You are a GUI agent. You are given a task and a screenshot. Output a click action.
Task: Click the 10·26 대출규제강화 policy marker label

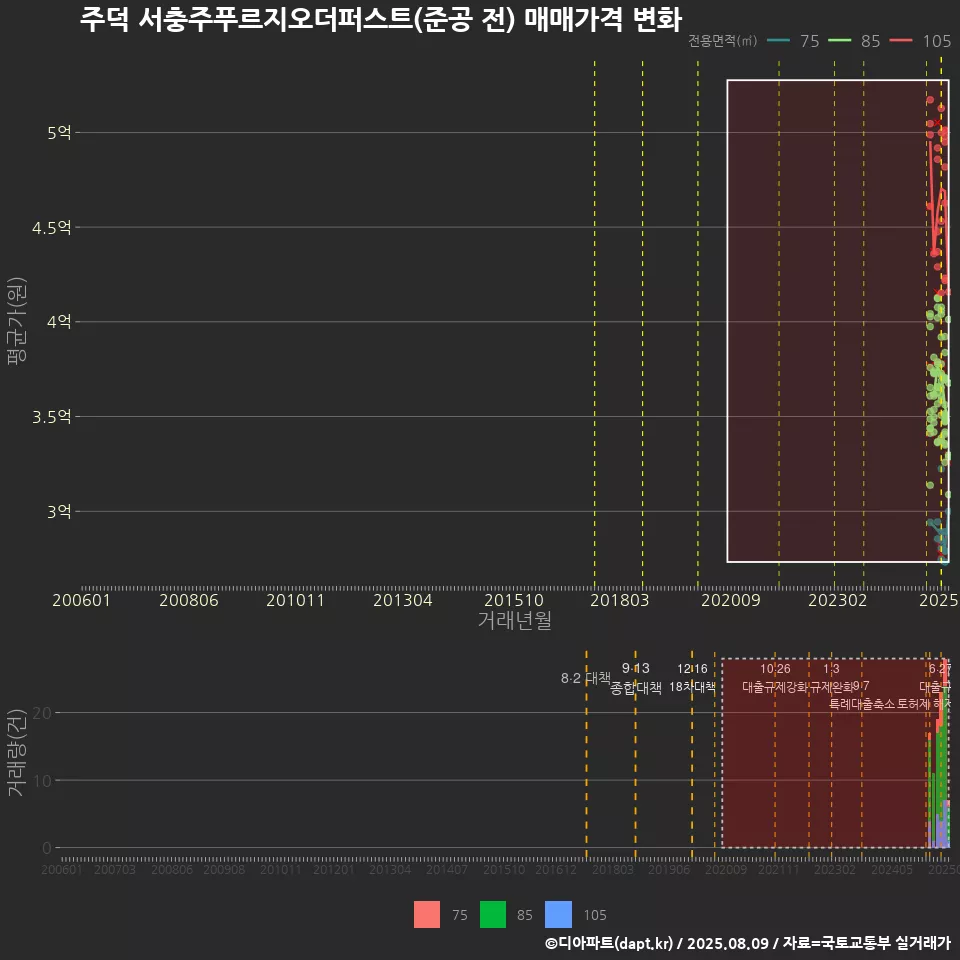pyautogui.click(x=775, y=678)
